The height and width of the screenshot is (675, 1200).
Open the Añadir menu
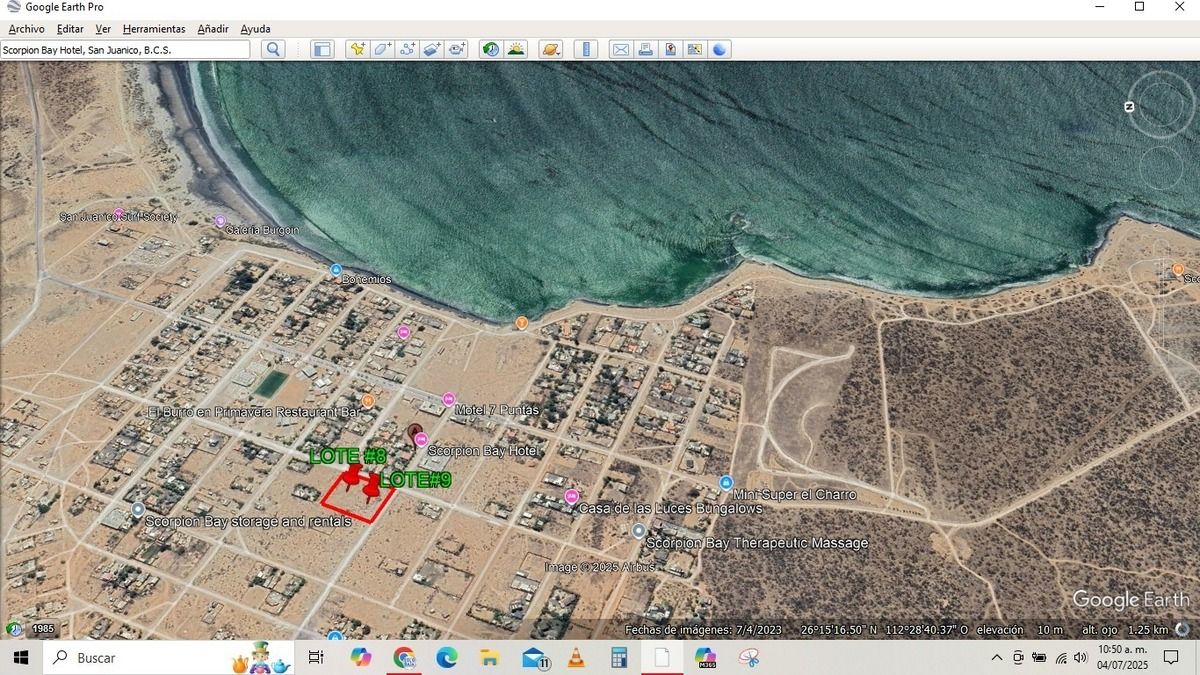click(x=213, y=29)
